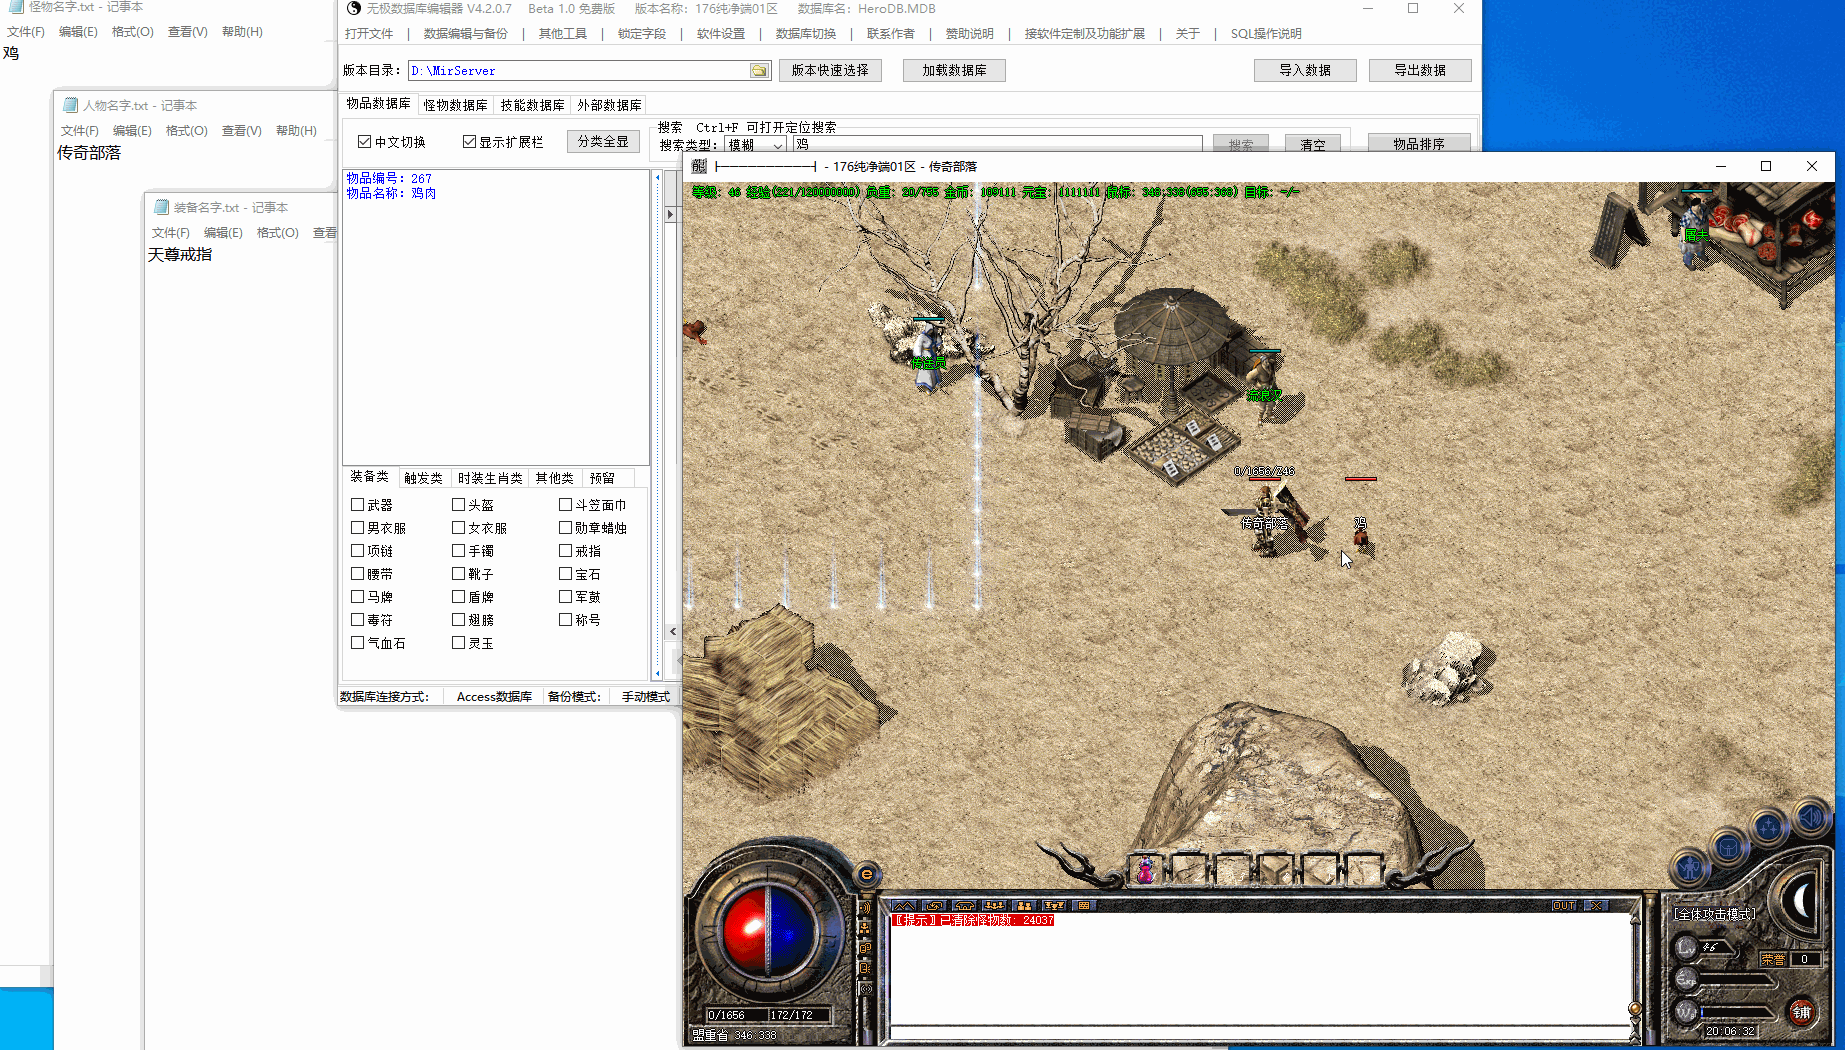1845x1050 pixels.
Task: Click first chat filter icon in game toolbar
Action: coord(904,905)
